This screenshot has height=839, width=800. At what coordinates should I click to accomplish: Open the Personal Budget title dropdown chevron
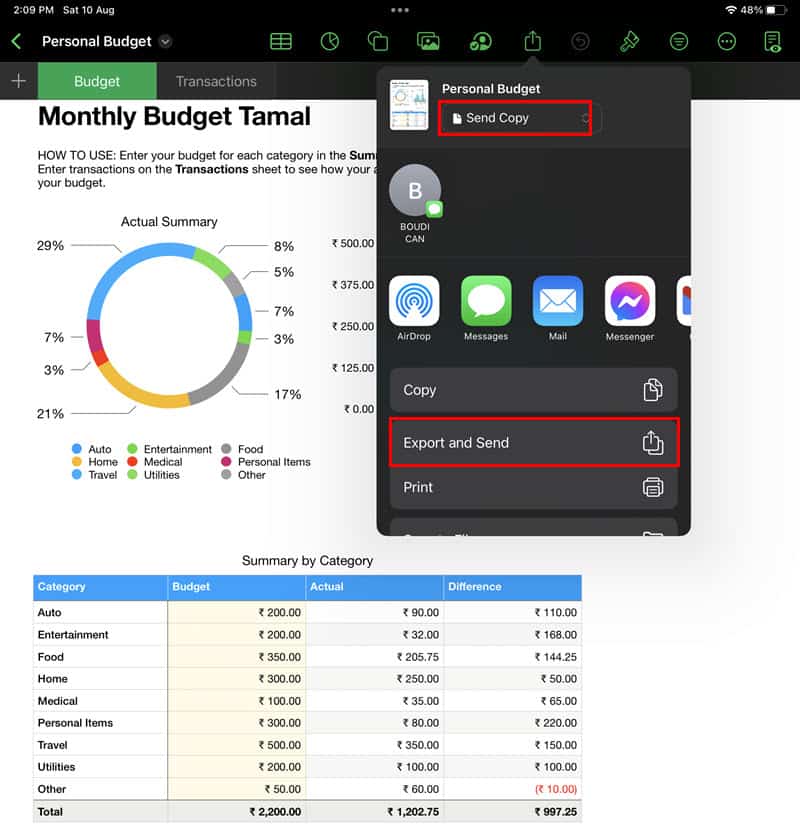[x=166, y=42]
